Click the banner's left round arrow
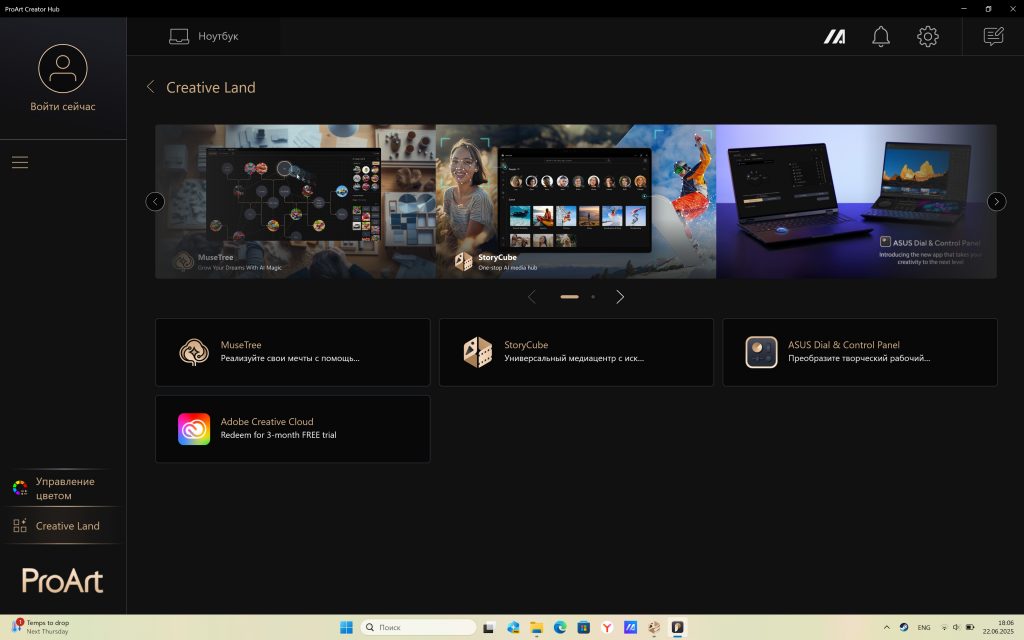This screenshot has height=640, width=1024. point(155,202)
